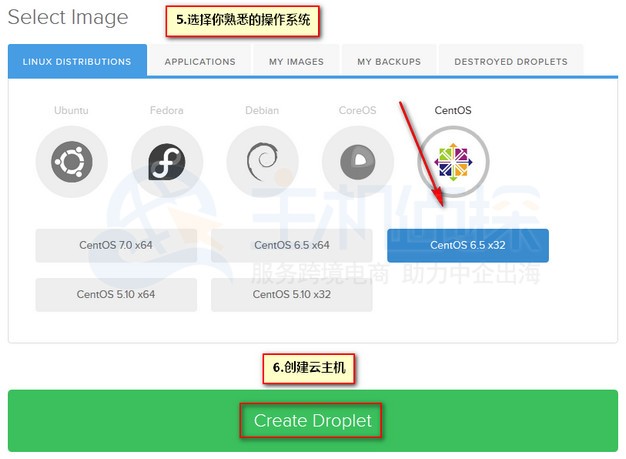The width and height of the screenshot is (626, 459).
Task: Click the Ubuntu text label
Action: [x=71, y=110]
